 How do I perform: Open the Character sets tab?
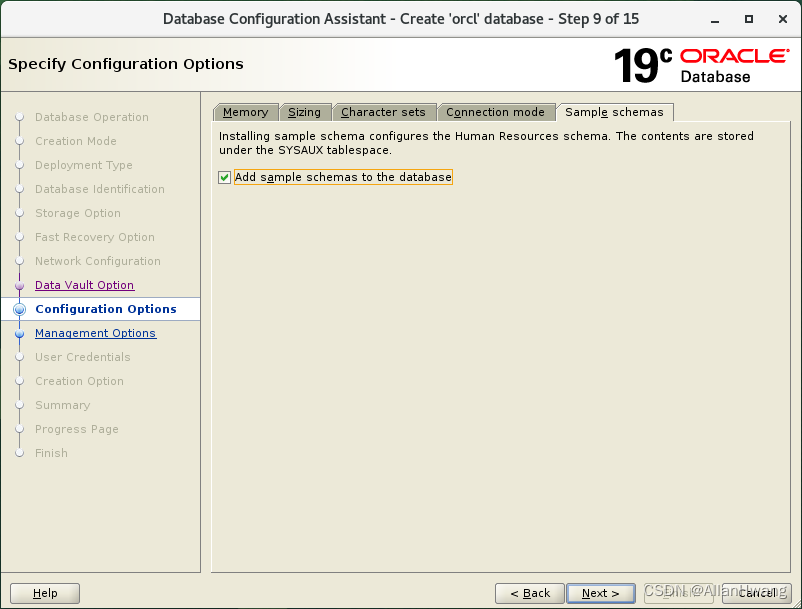385,112
